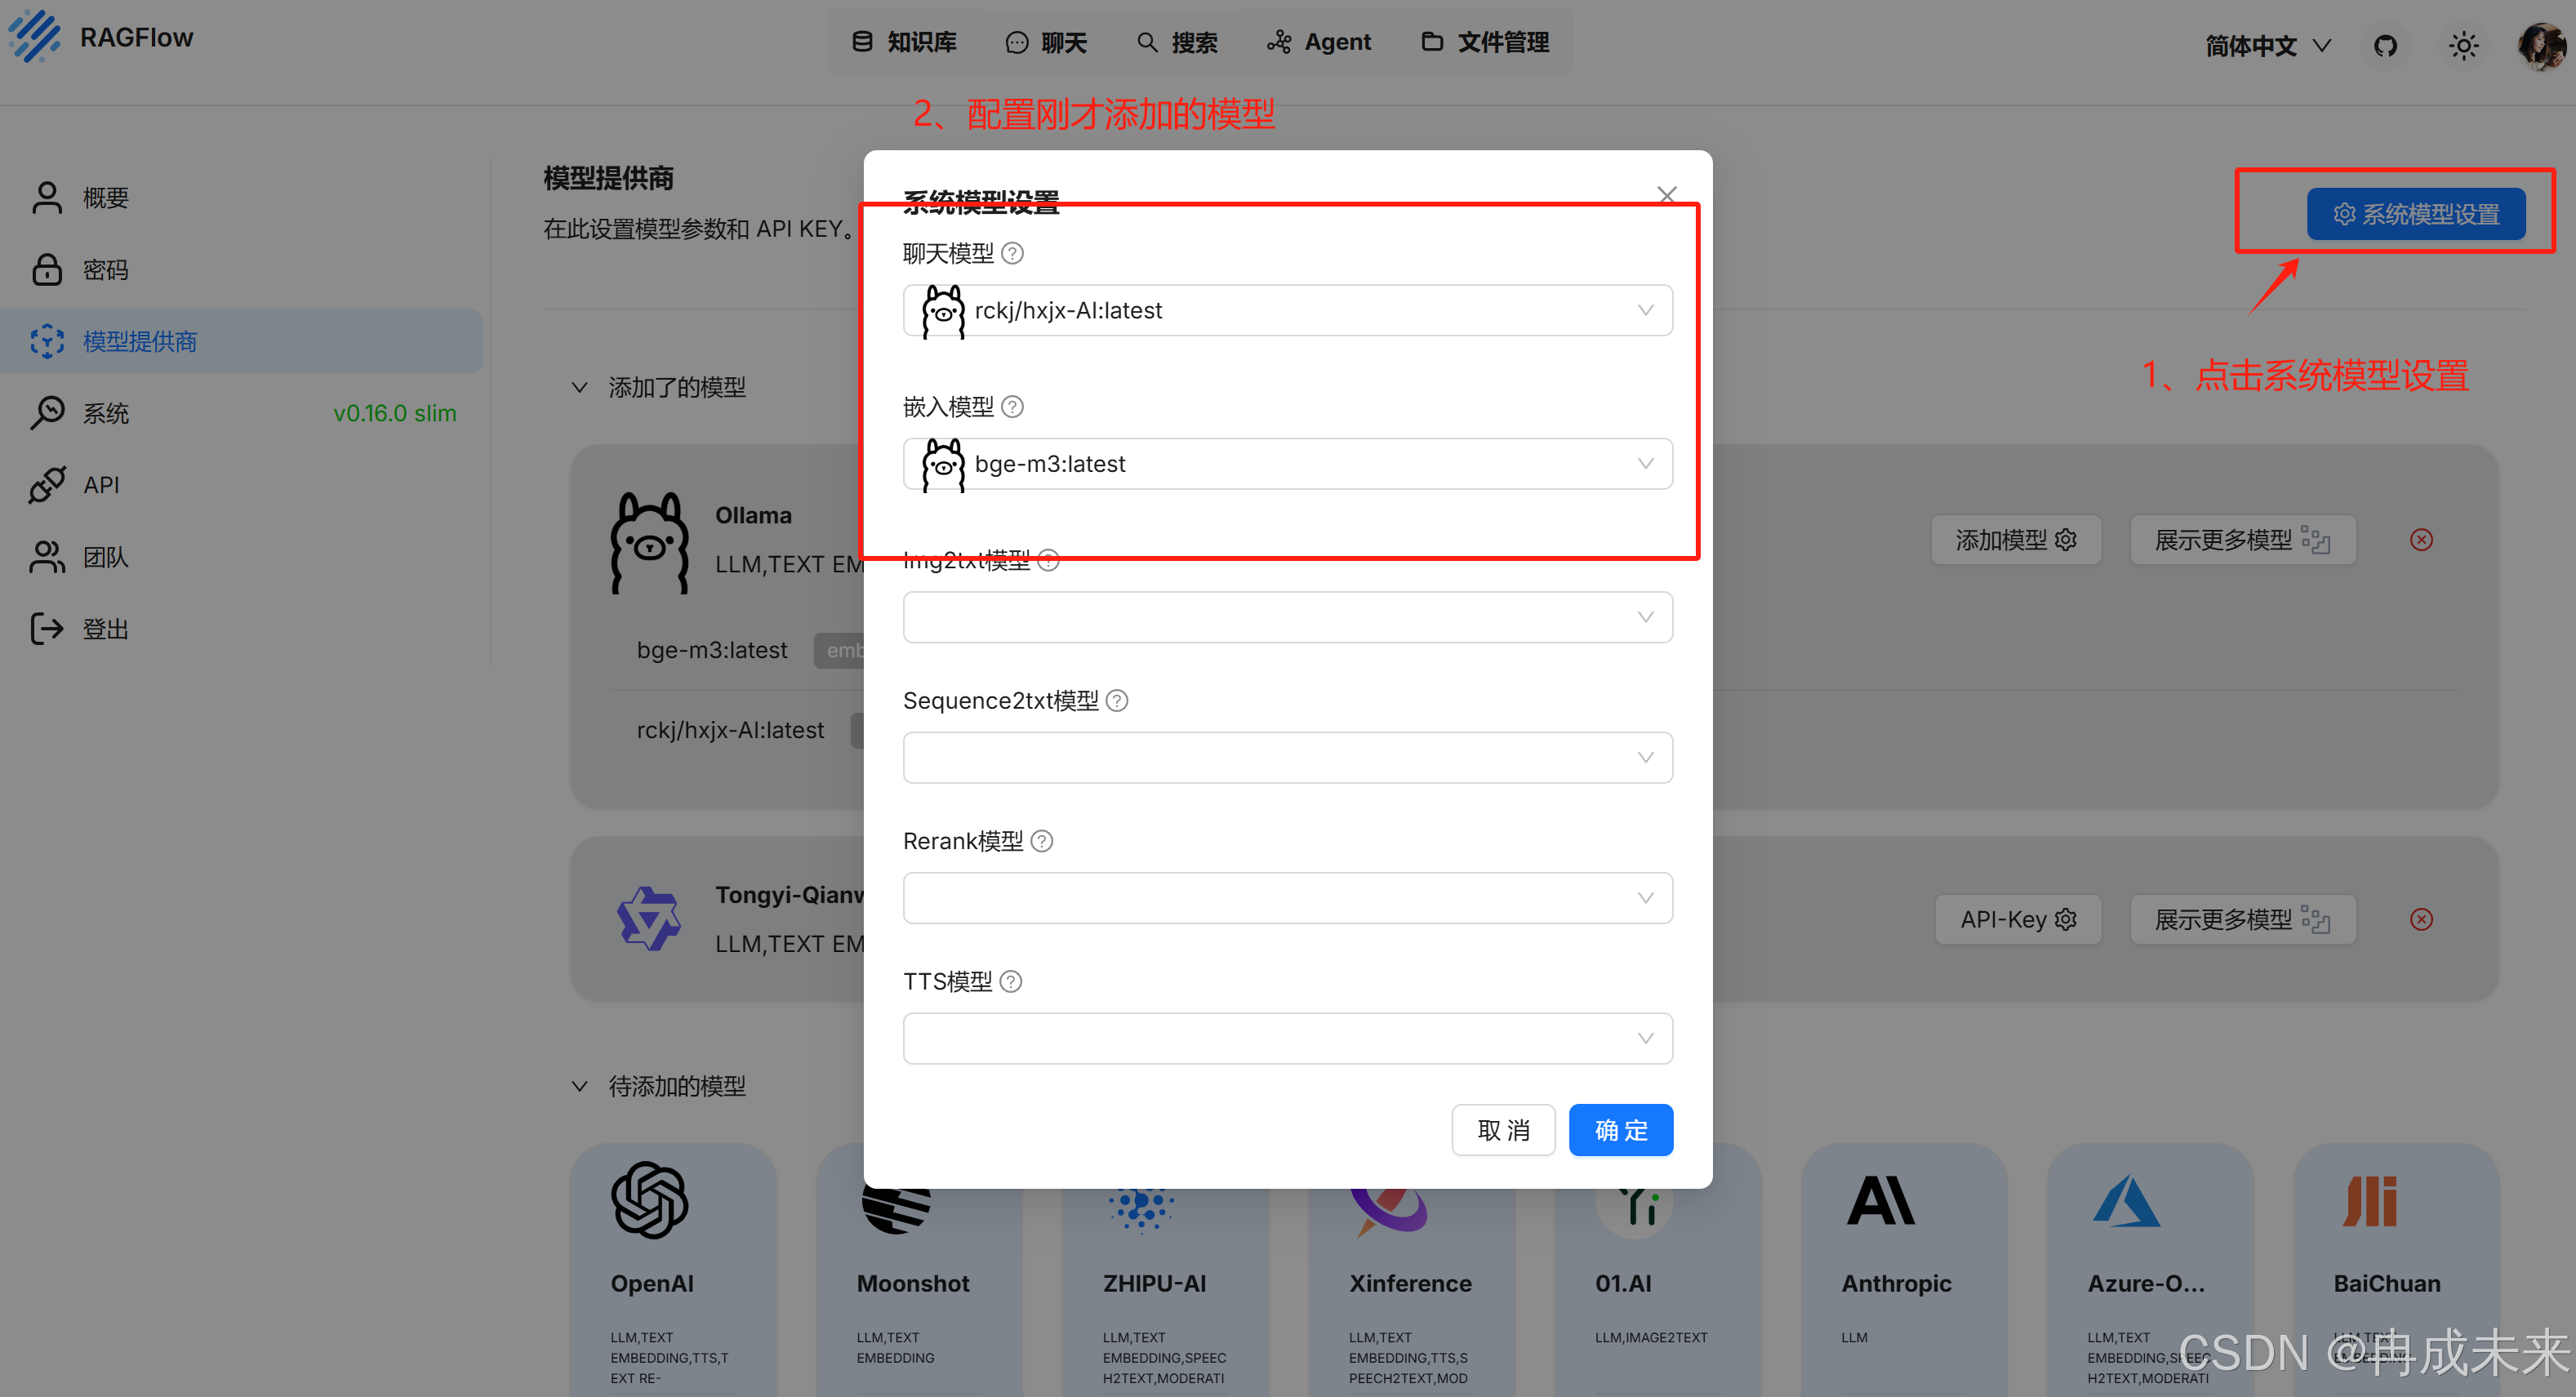Open the 聊天模型 dropdown

1287,310
